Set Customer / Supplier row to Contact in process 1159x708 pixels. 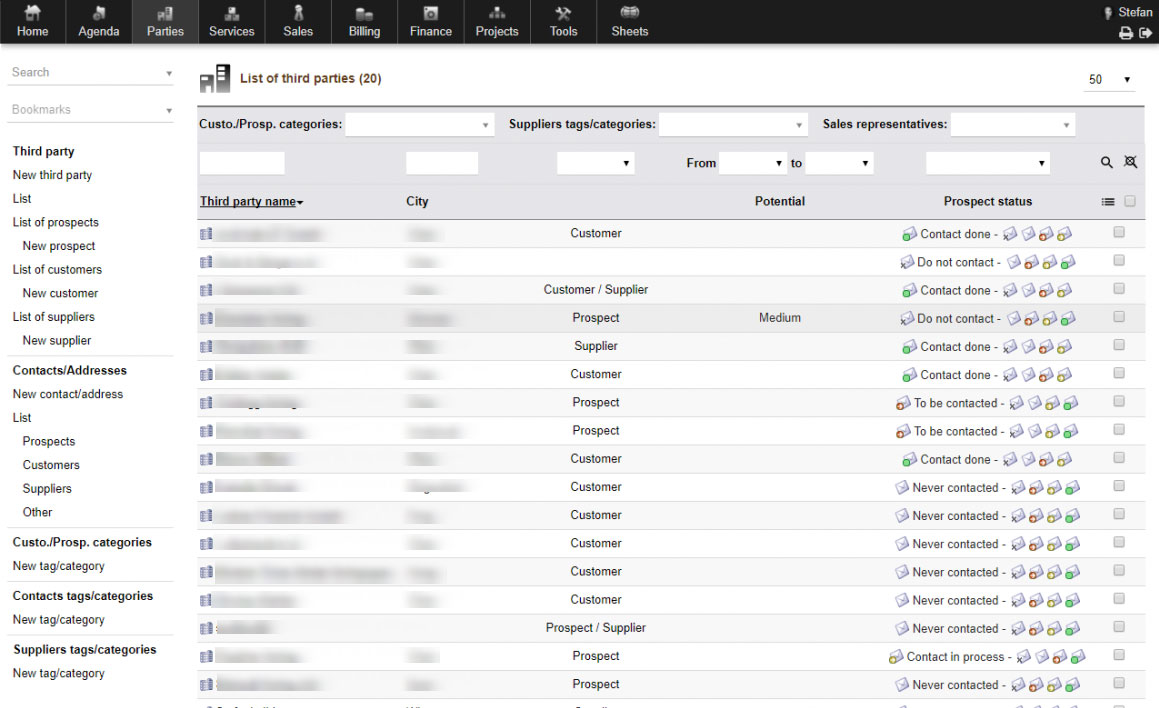1064,290
